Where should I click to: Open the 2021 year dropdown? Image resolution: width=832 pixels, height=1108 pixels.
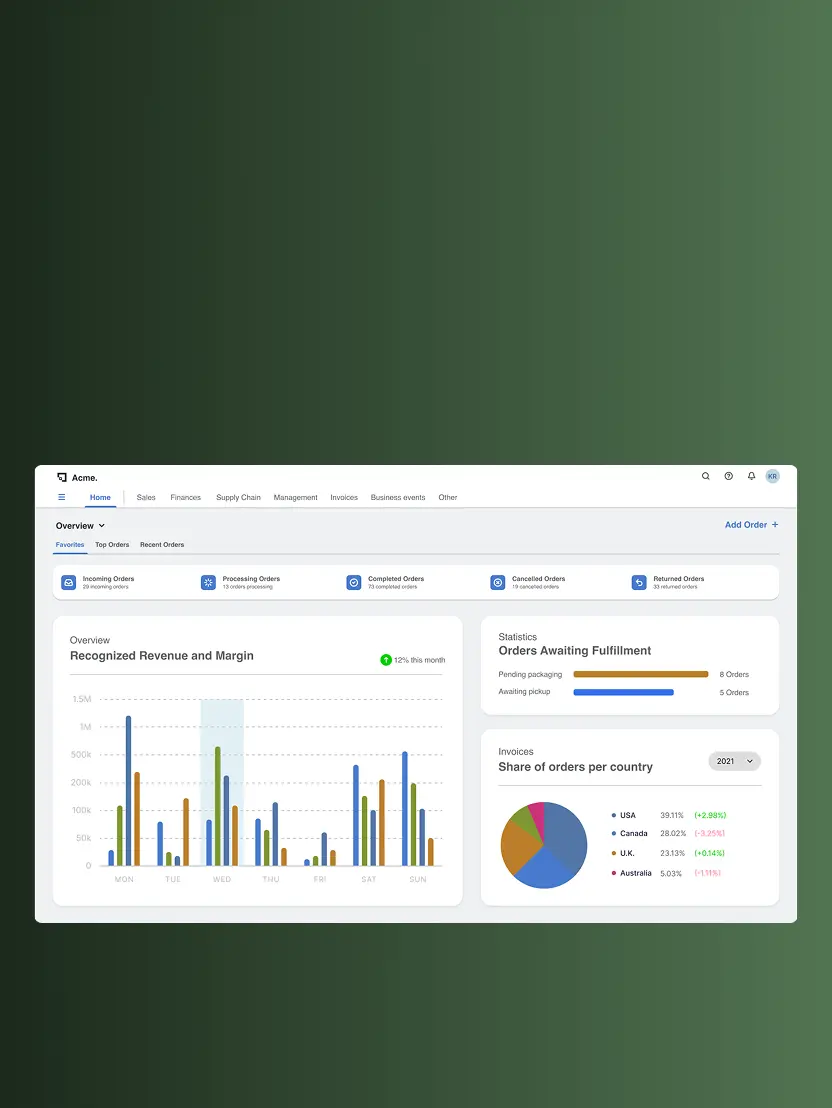click(734, 761)
